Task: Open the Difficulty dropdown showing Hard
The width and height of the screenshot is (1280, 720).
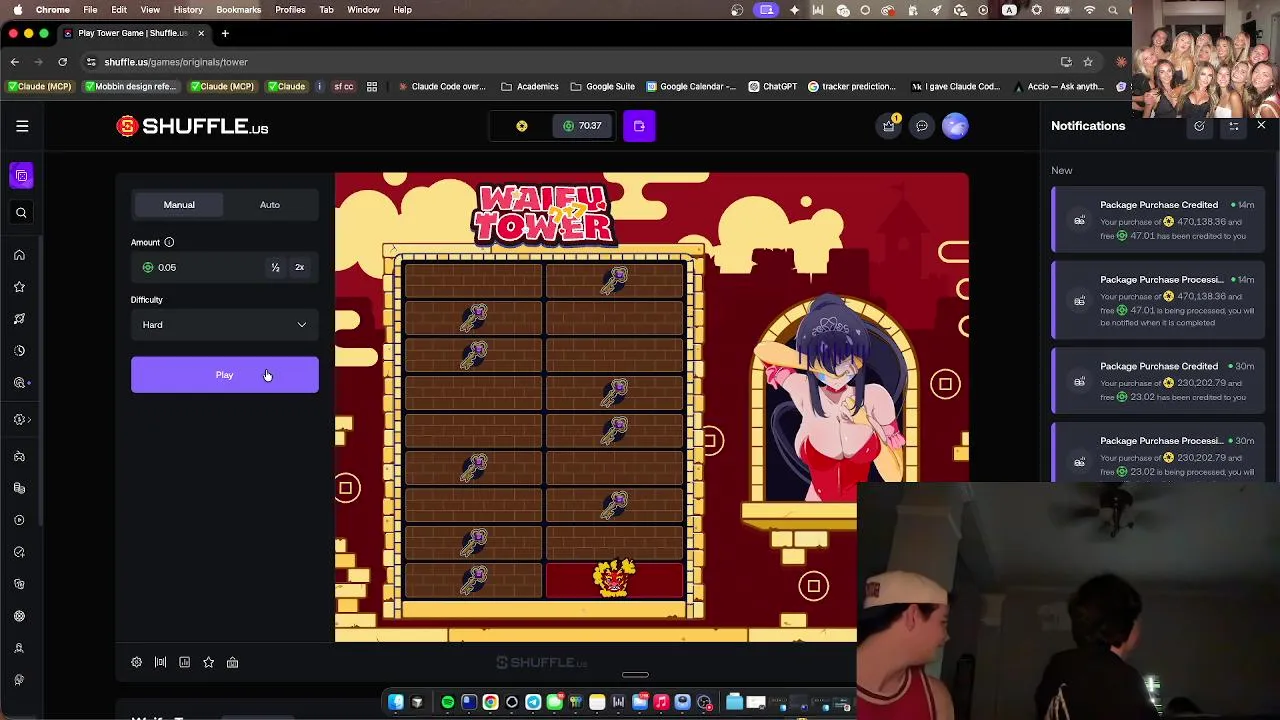Action: 225,325
